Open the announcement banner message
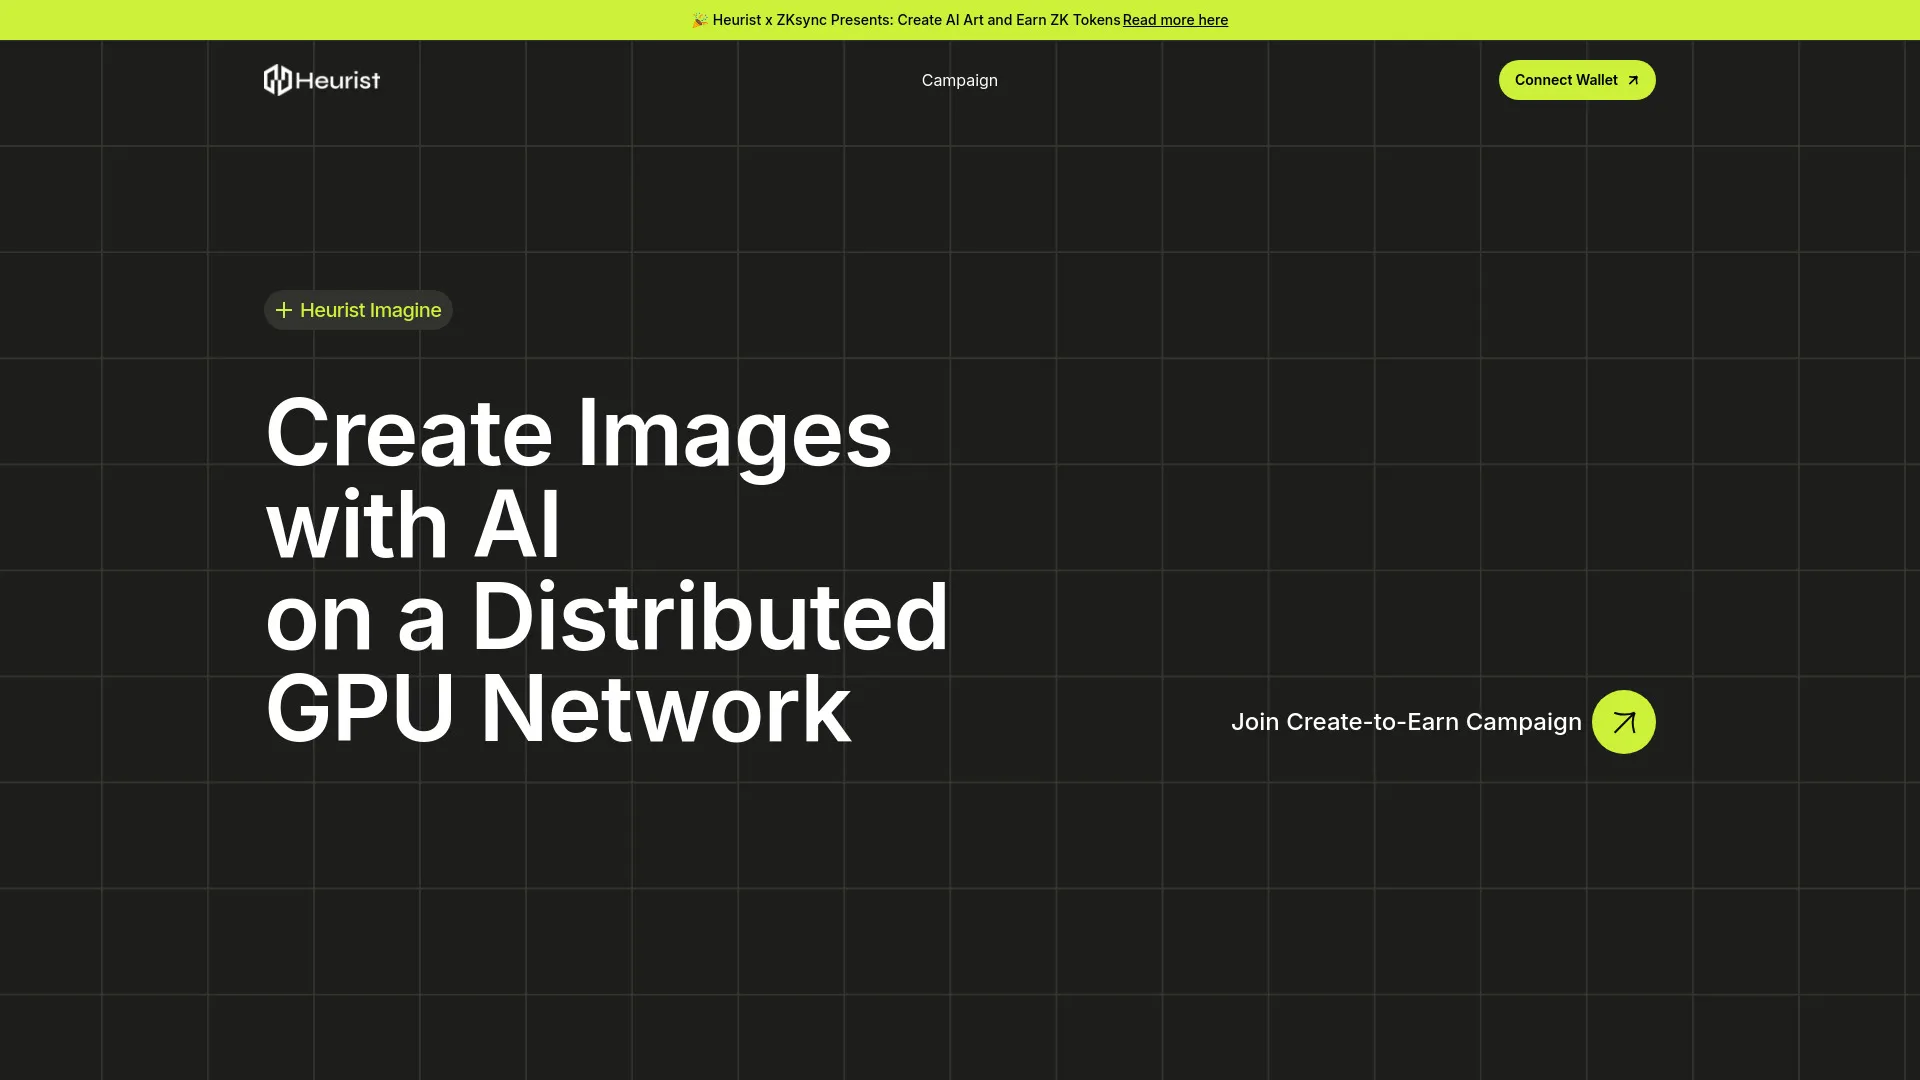The height and width of the screenshot is (1080, 1920). (915, 19)
